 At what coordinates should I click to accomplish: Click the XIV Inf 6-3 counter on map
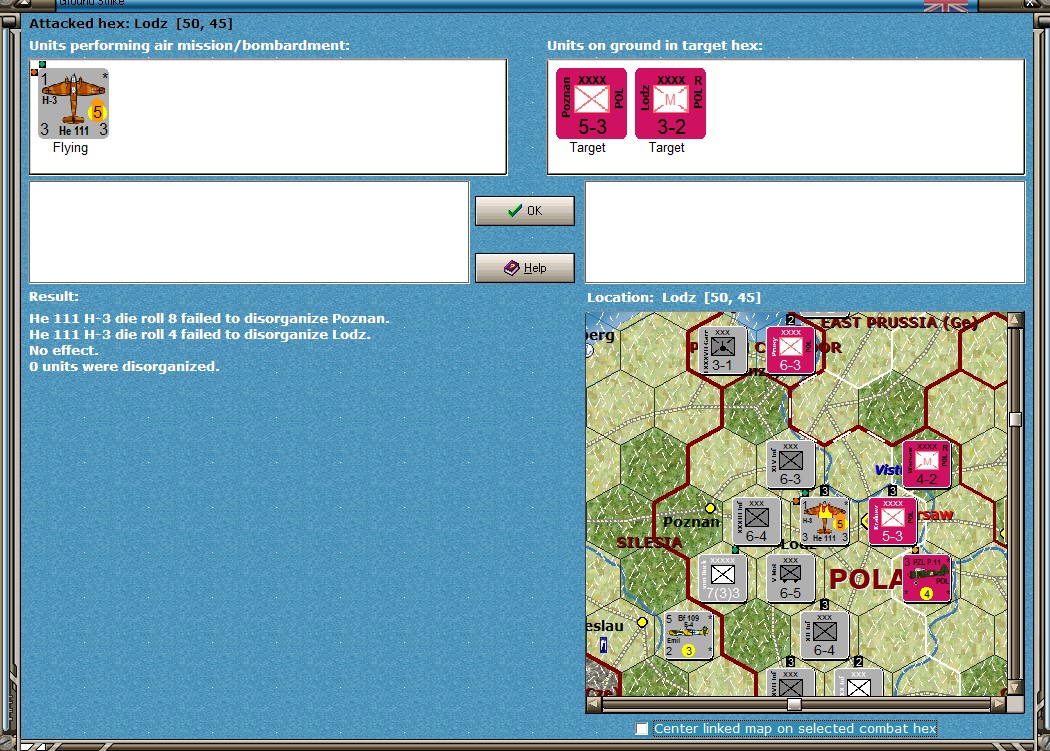tap(790, 464)
